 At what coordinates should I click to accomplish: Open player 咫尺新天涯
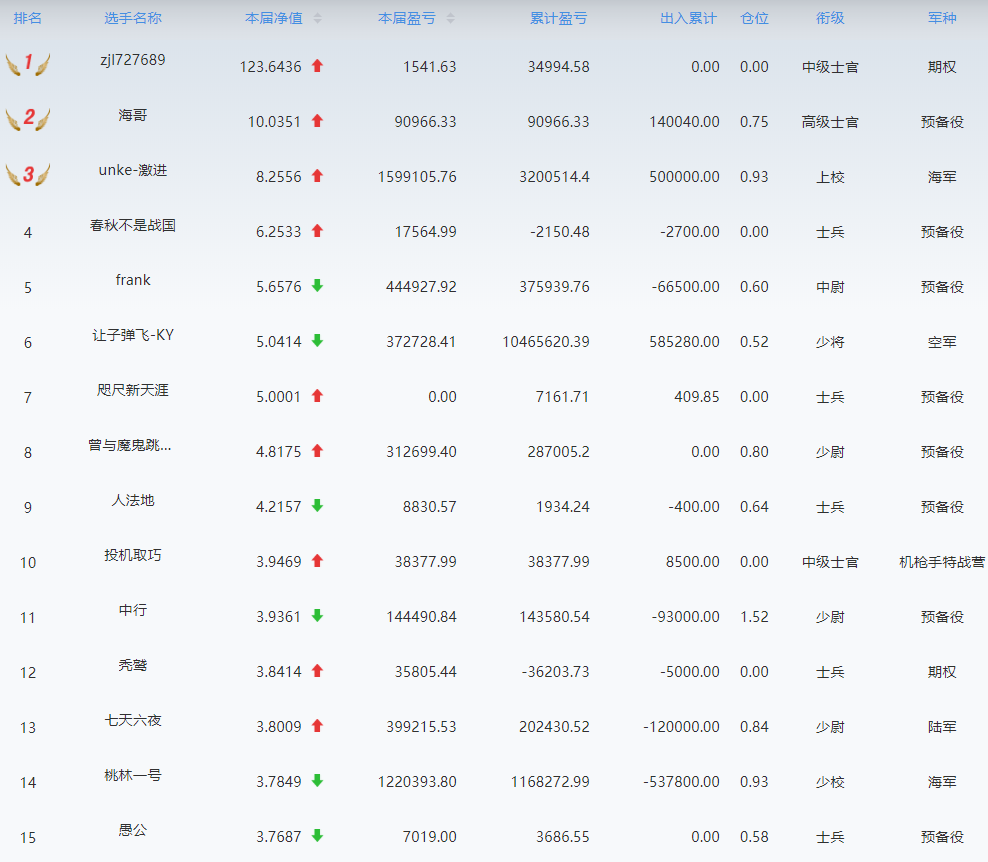(133, 390)
